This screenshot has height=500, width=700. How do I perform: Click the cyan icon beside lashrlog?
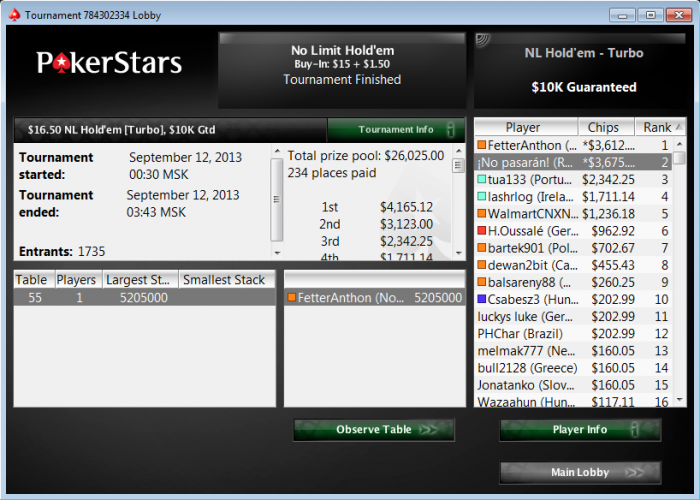pos(482,196)
